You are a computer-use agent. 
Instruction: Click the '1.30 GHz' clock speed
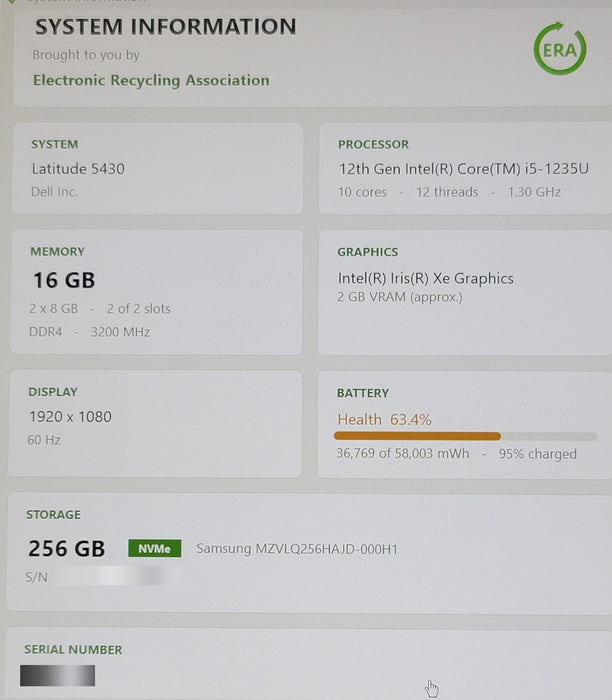(x=534, y=192)
